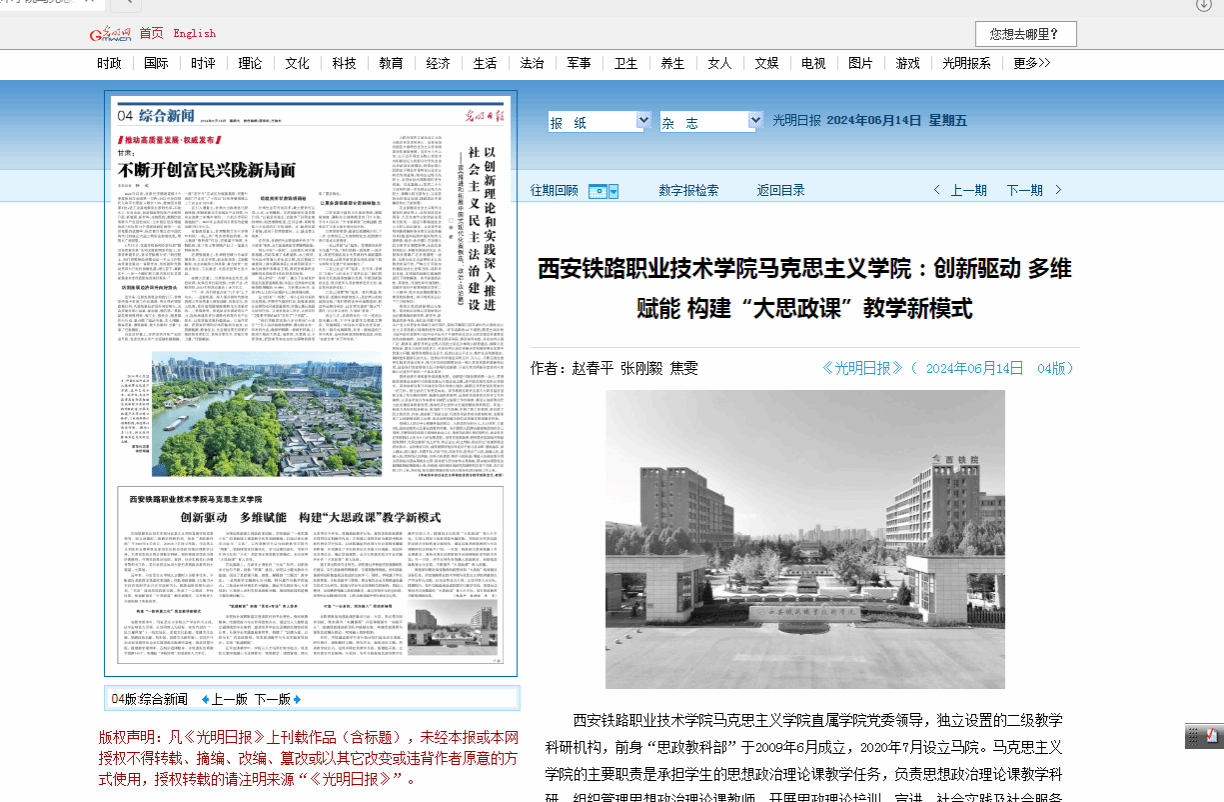
Task: Click the 数字报检索 link
Action: [x=688, y=190]
